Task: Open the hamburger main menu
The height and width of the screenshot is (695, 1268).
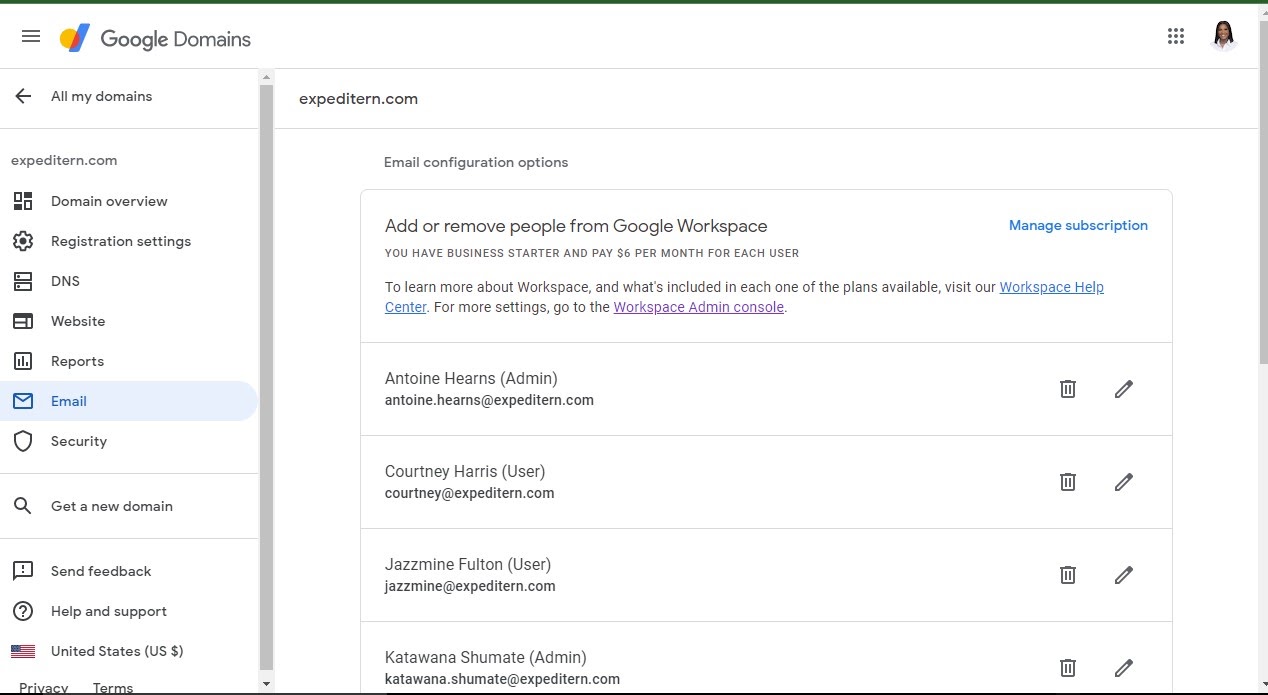Action: pos(31,37)
